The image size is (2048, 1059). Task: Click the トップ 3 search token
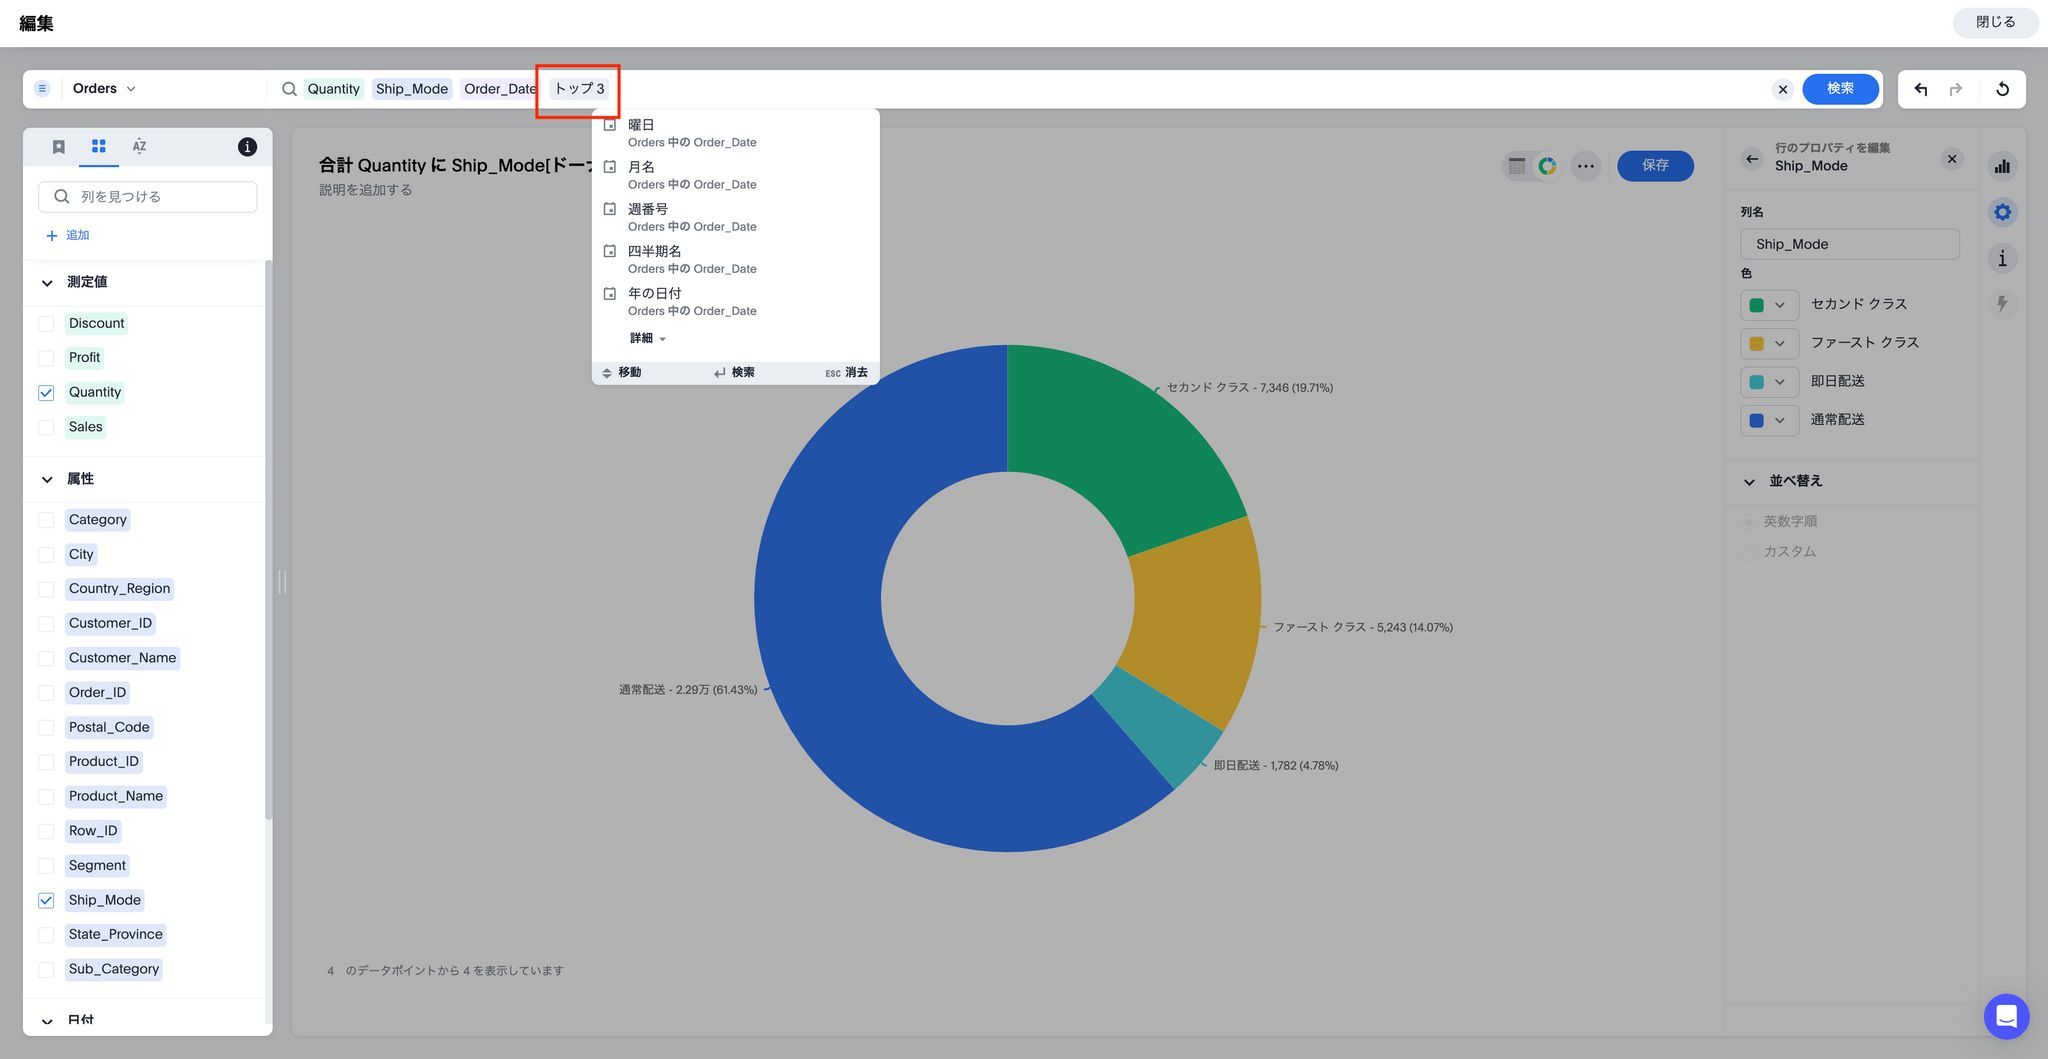pos(579,89)
